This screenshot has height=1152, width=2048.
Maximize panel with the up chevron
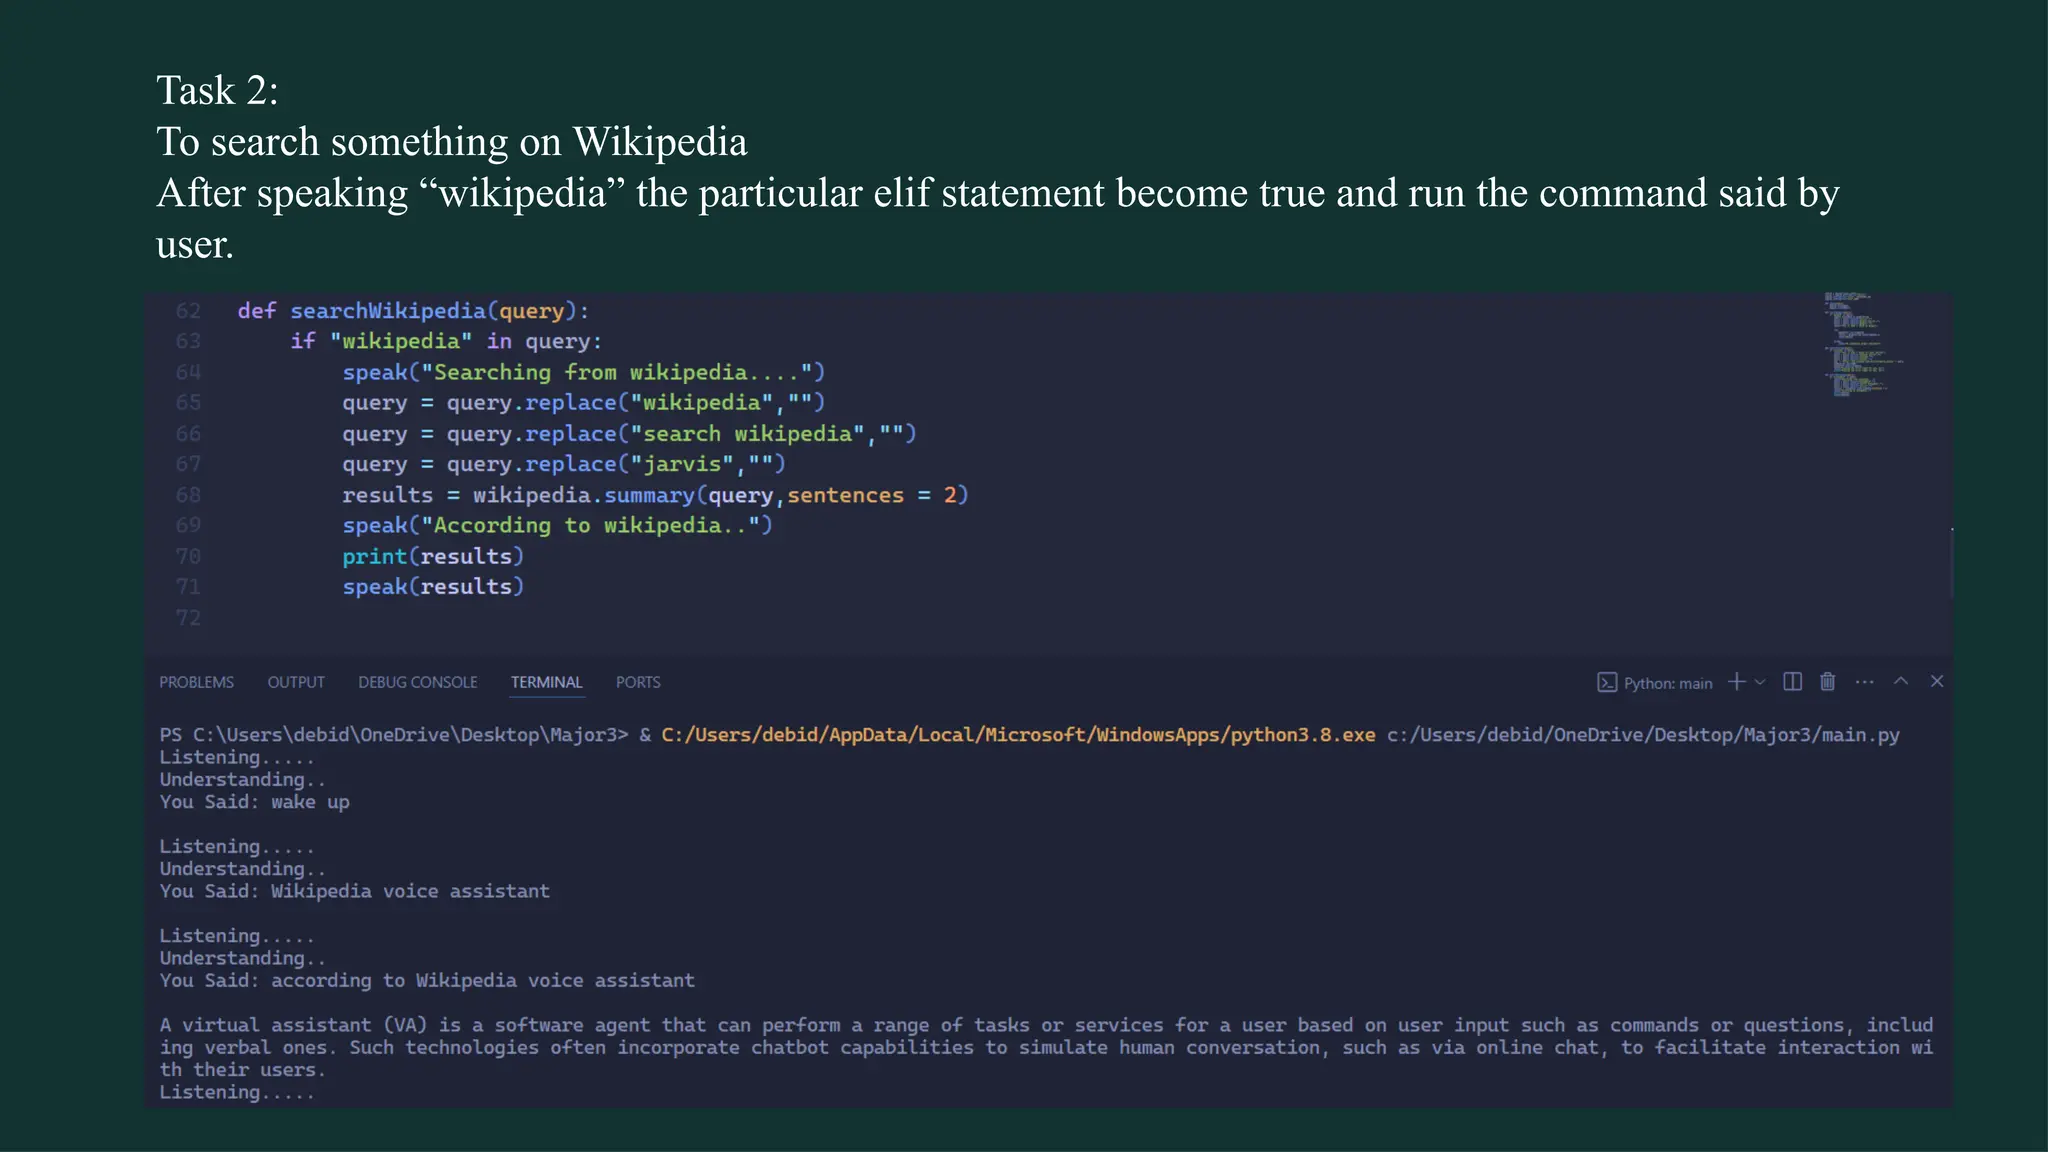click(x=1901, y=681)
